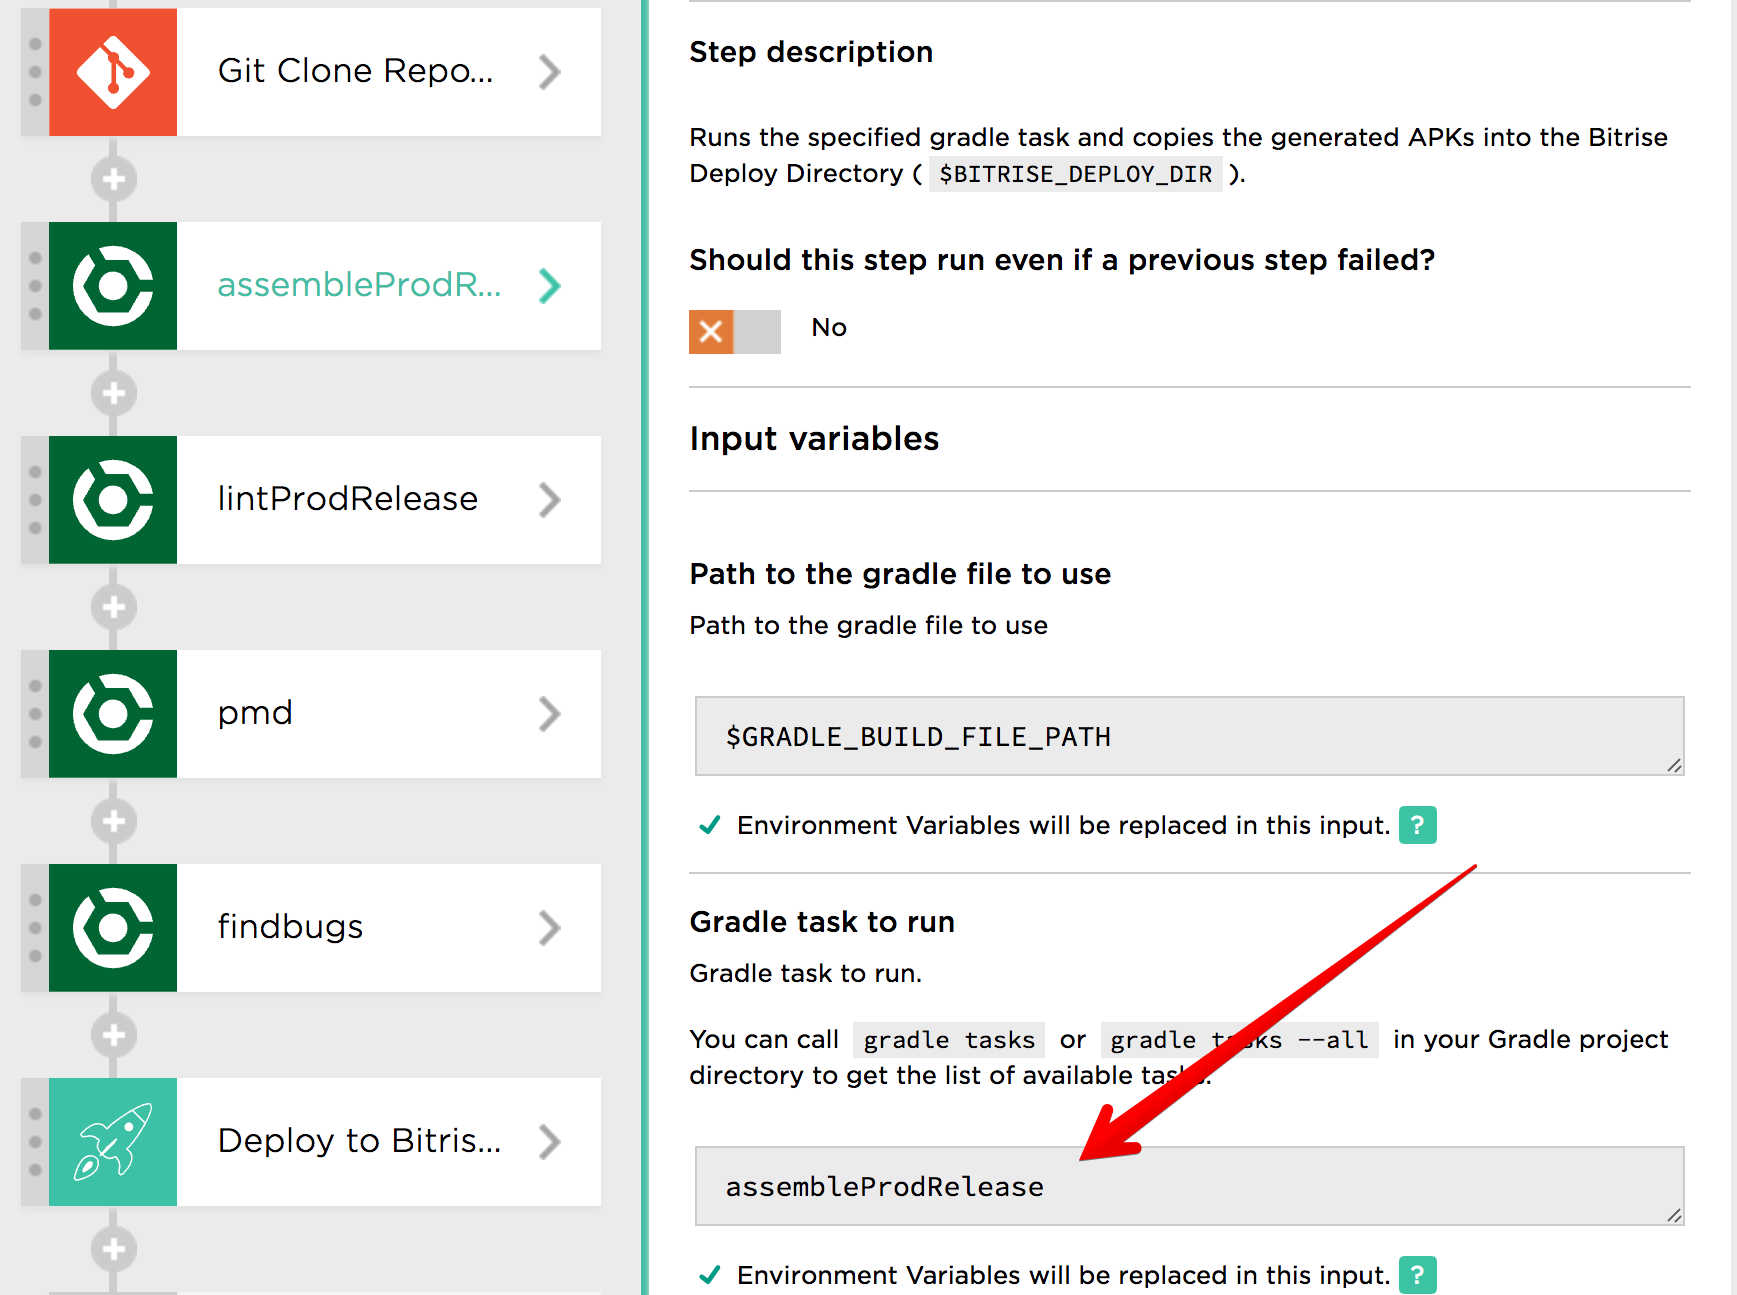The width and height of the screenshot is (1737, 1295).
Task: Click the green Gradle icon on assembleProdRelease step
Action: point(112,286)
